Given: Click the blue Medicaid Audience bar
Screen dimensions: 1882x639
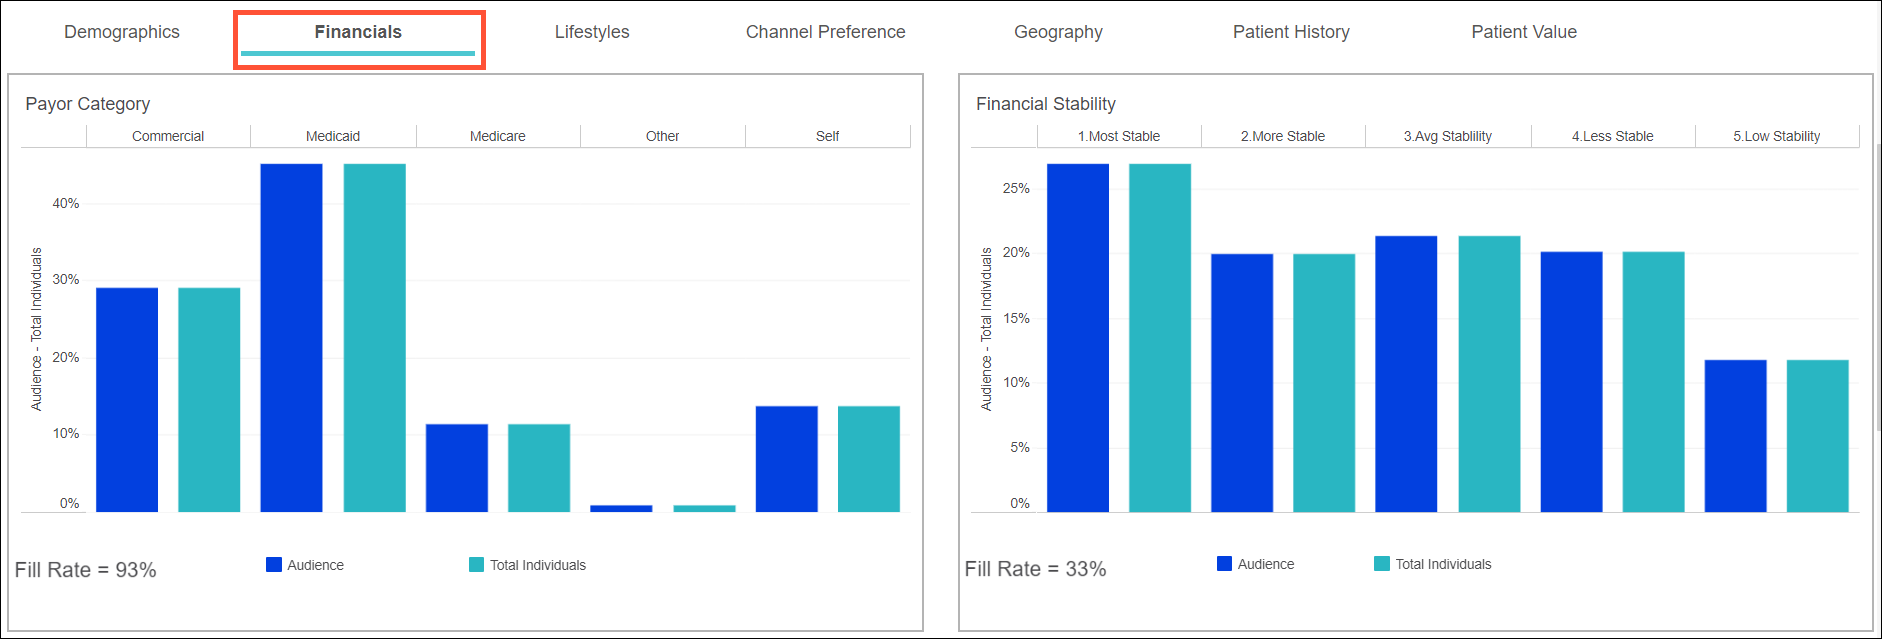Looking at the screenshot, I should pos(292,338).
